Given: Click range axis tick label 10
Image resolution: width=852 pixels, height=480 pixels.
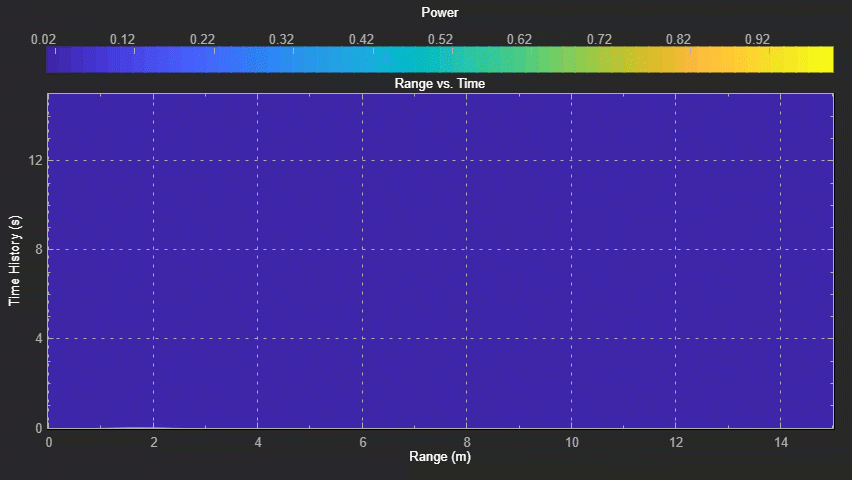Looking at the screenshot, I should coord(572,442).
